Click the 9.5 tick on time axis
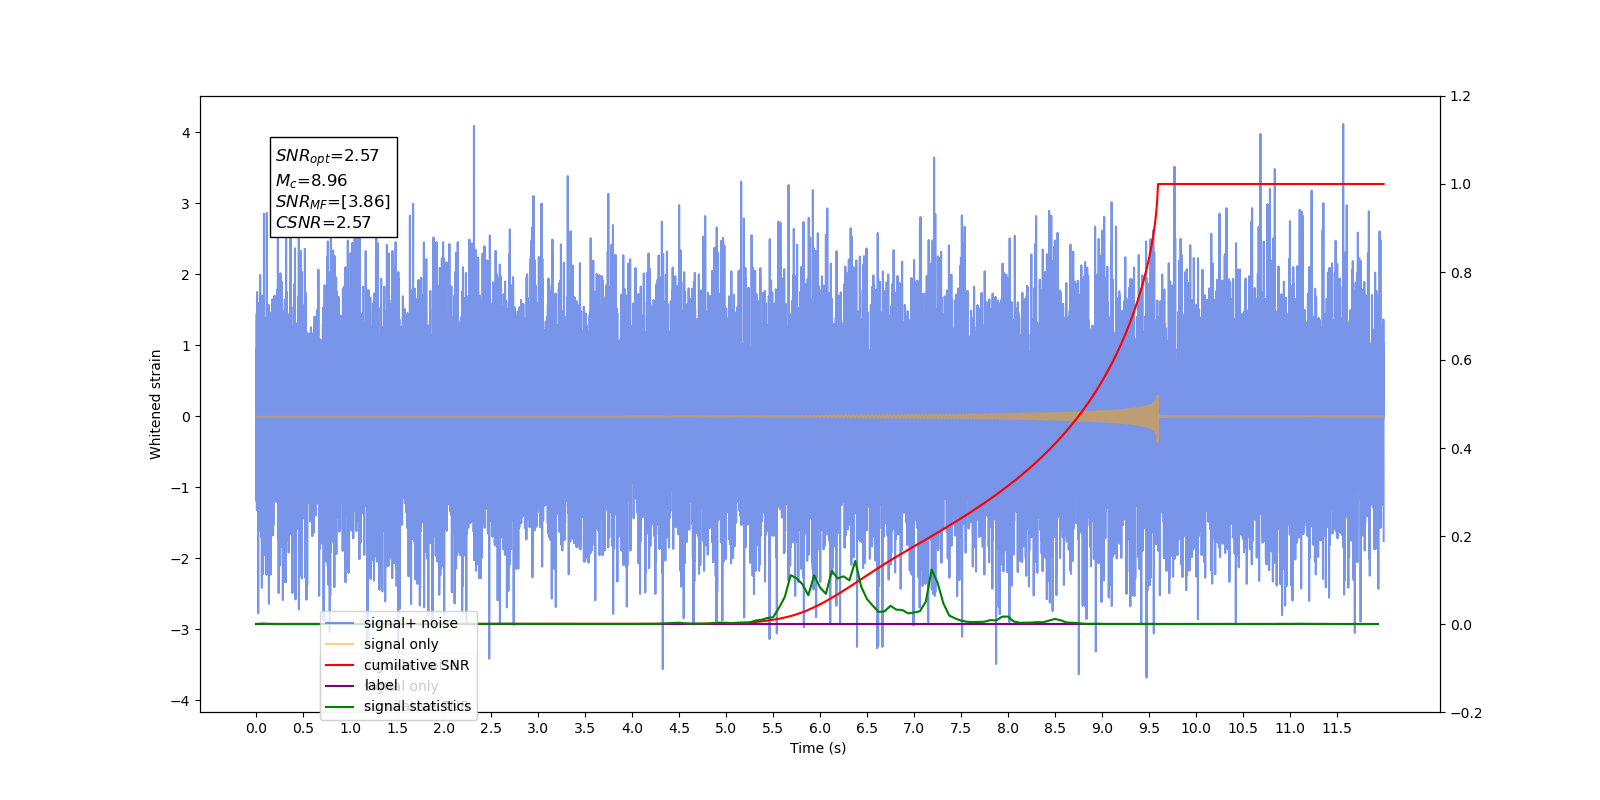 click(1149, 728)
